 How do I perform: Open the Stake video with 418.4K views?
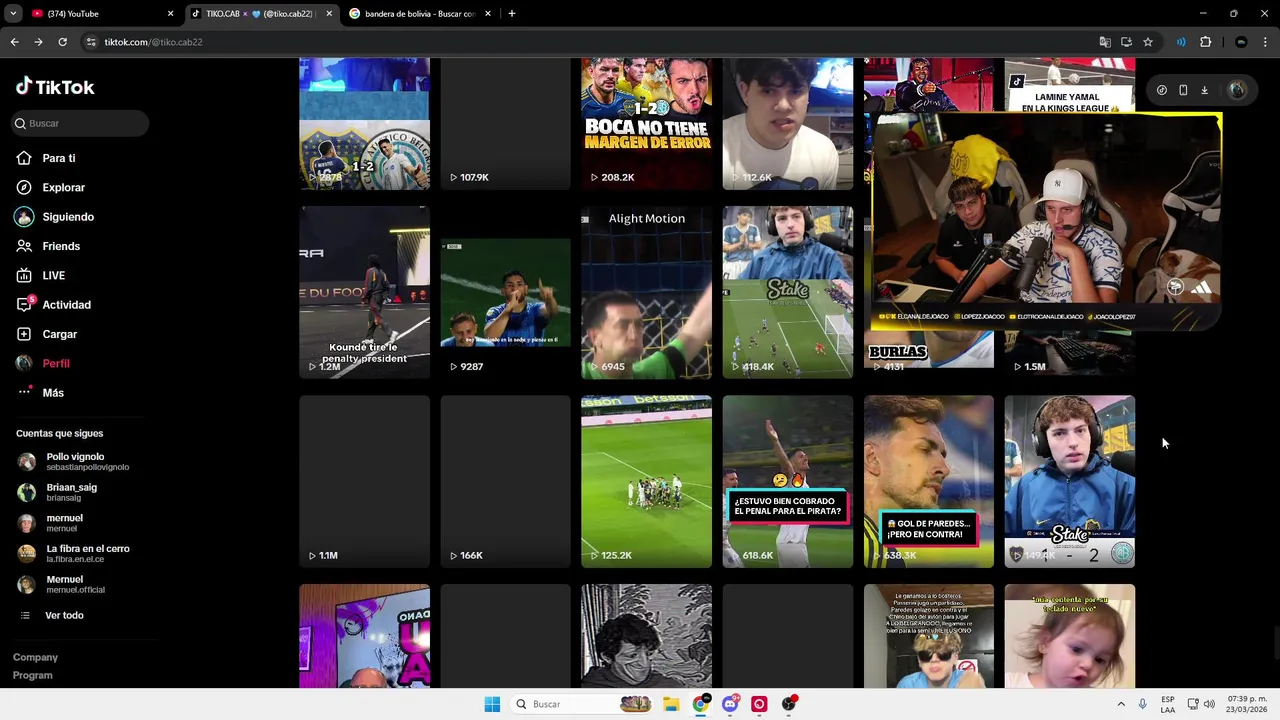click(788, 292)
